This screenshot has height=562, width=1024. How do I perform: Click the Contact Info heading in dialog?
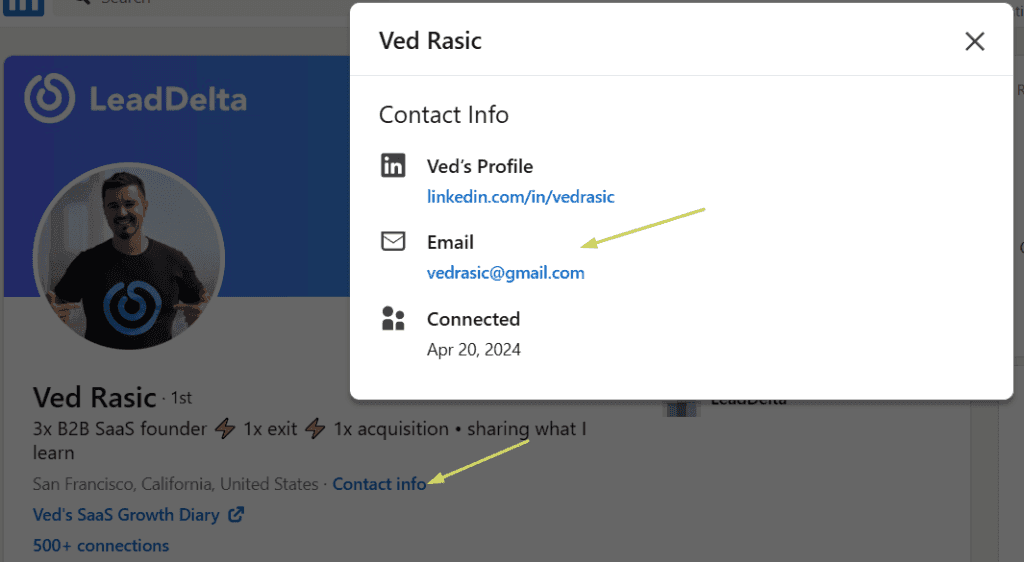tap(443, 114)
